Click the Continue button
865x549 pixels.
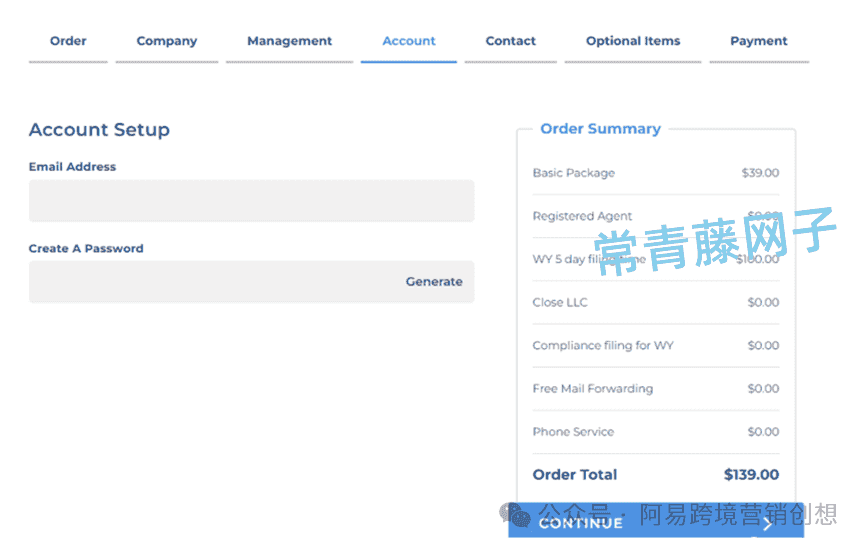pos(656,521)
